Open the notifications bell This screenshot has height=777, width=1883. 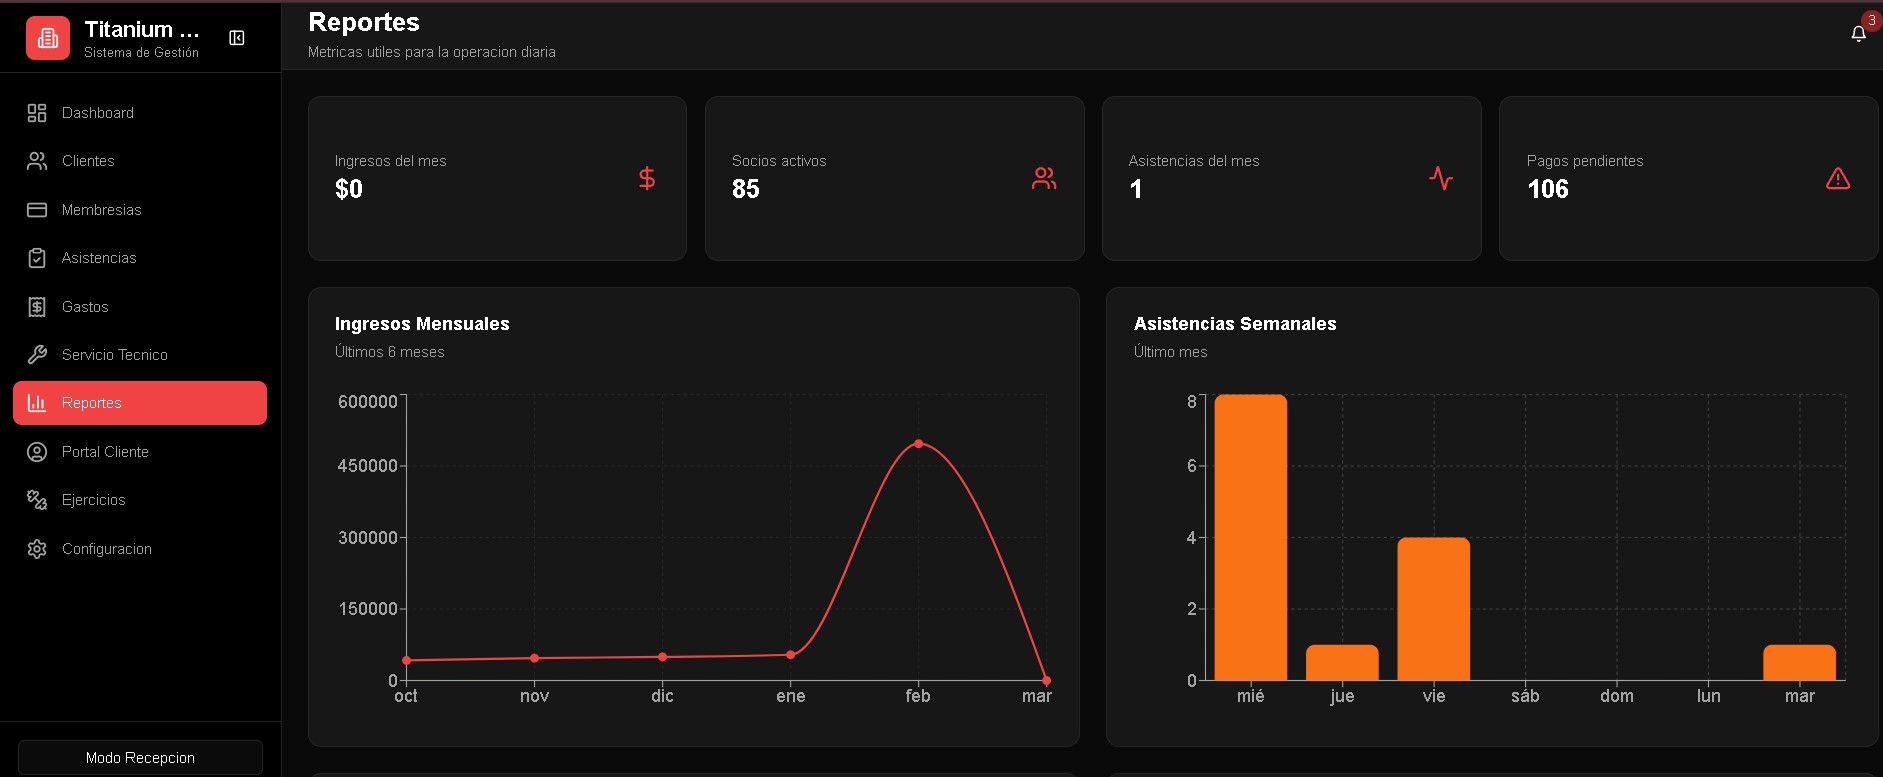(1858, 34)
